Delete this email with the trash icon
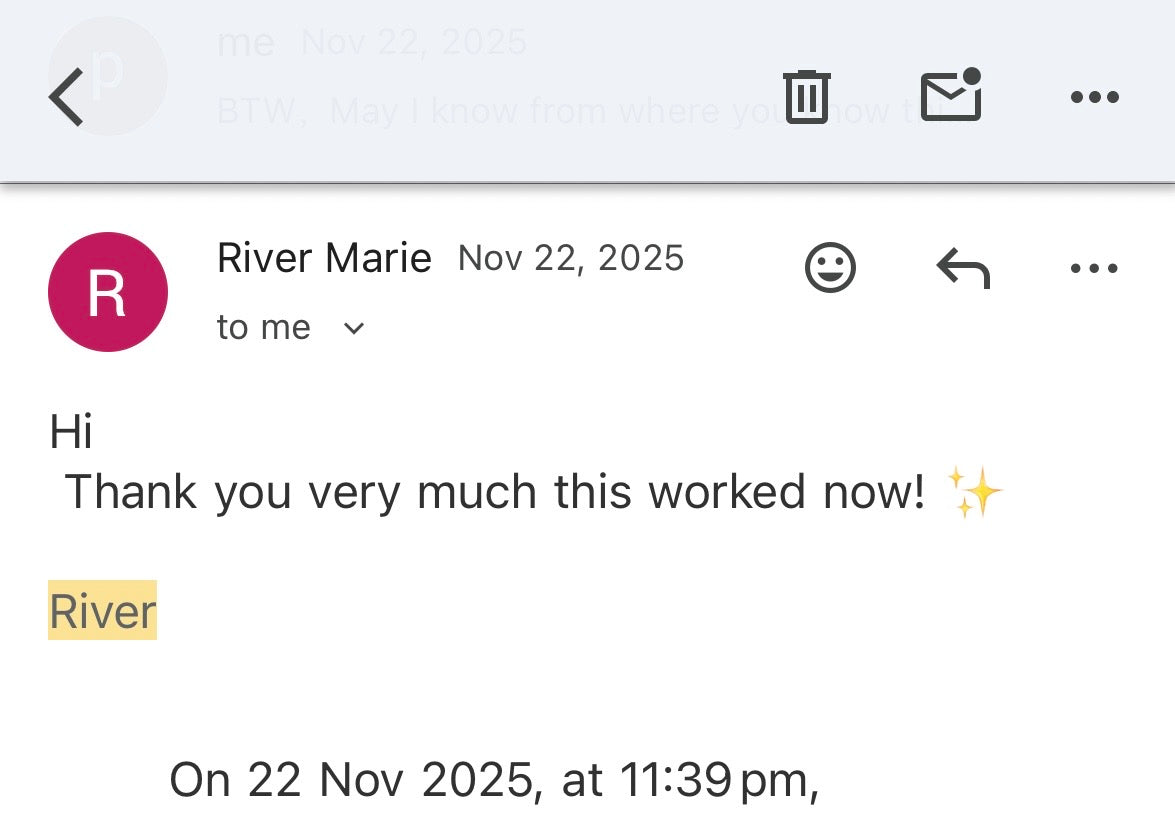The height and width of the screenshot is (817, 1175). [x=806, y=97]
